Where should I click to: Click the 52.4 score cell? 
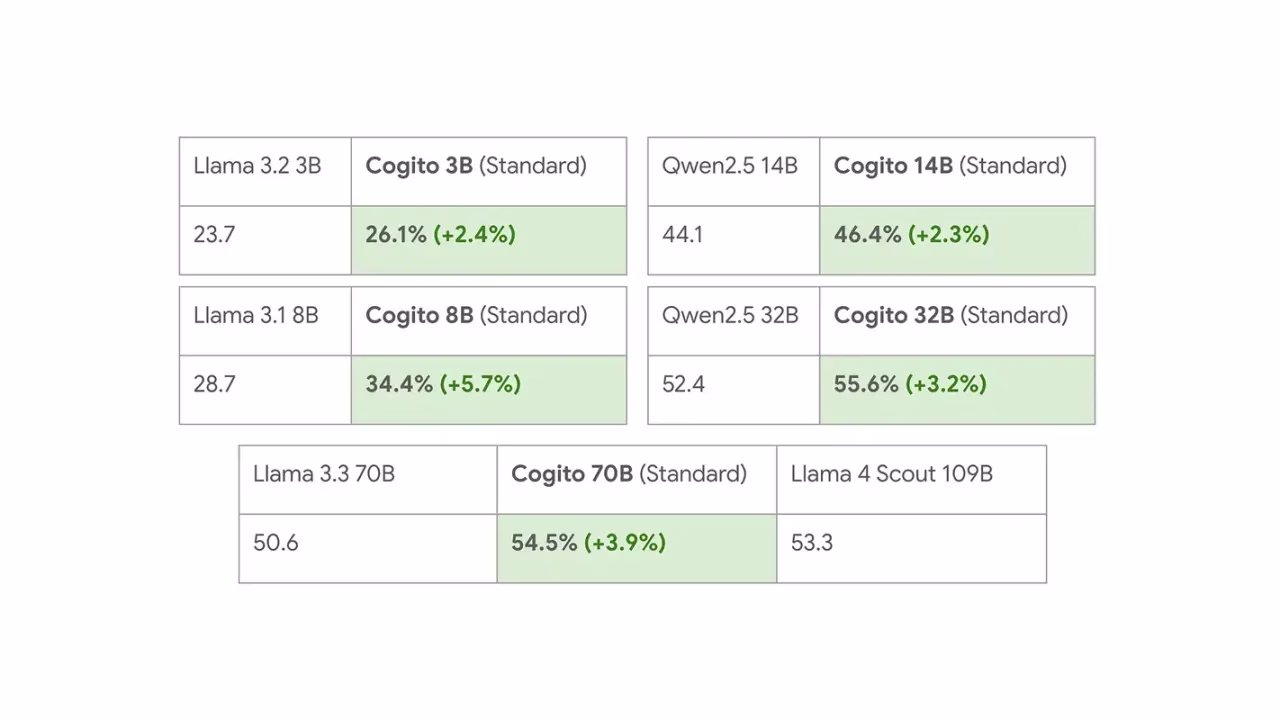(x=734, y=389)
